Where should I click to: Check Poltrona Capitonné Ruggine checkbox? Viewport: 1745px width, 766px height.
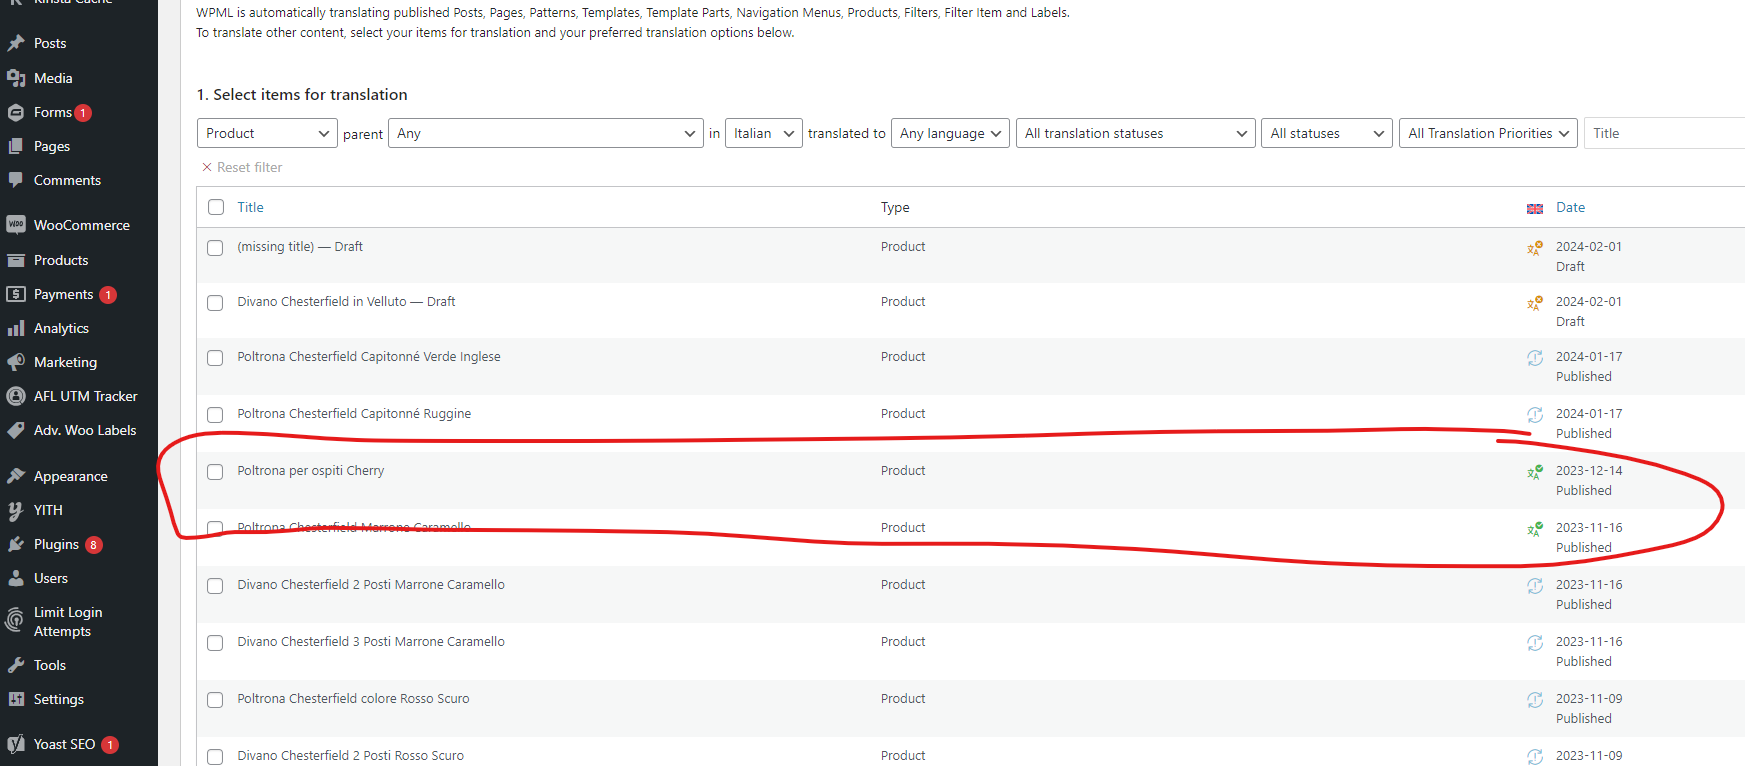click(x=215, y=414)
